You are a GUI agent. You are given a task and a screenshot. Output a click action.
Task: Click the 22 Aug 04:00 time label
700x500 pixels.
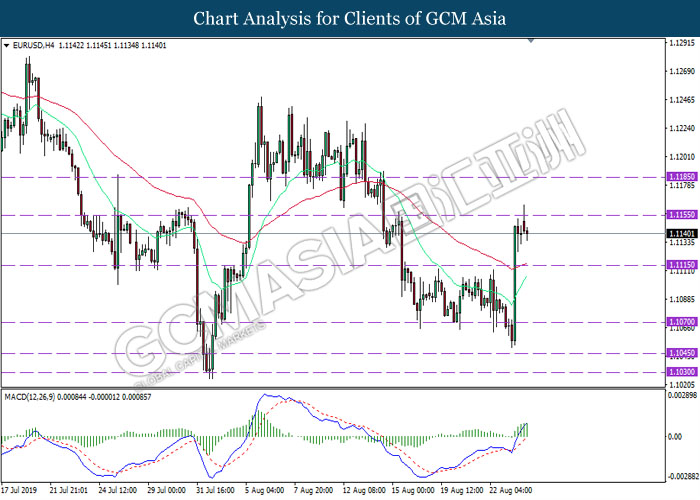[x=511, y=490]
